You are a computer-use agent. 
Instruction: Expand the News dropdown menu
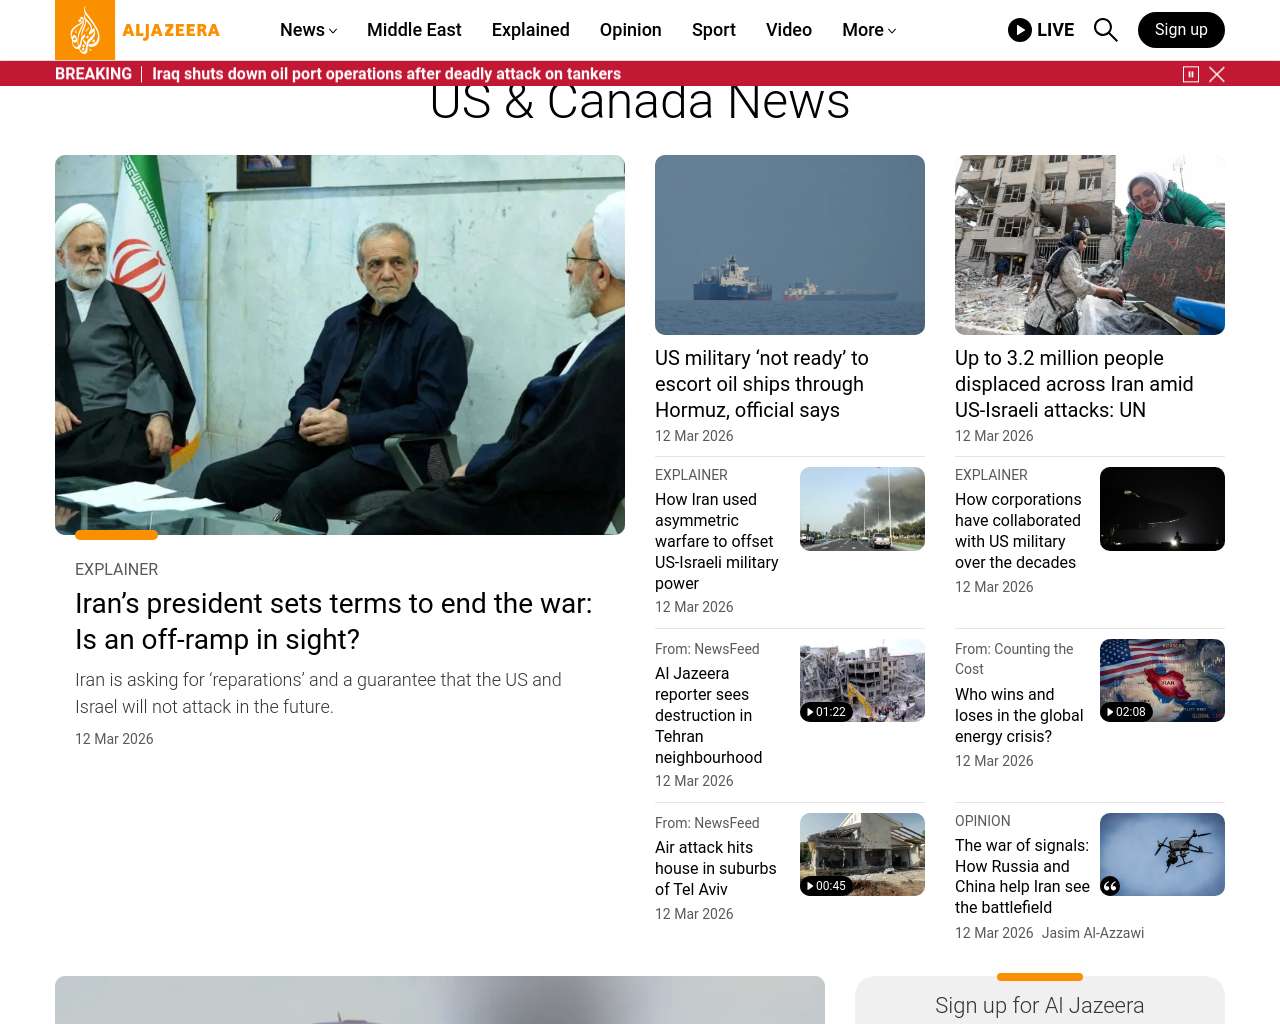(x=308, y=30)
